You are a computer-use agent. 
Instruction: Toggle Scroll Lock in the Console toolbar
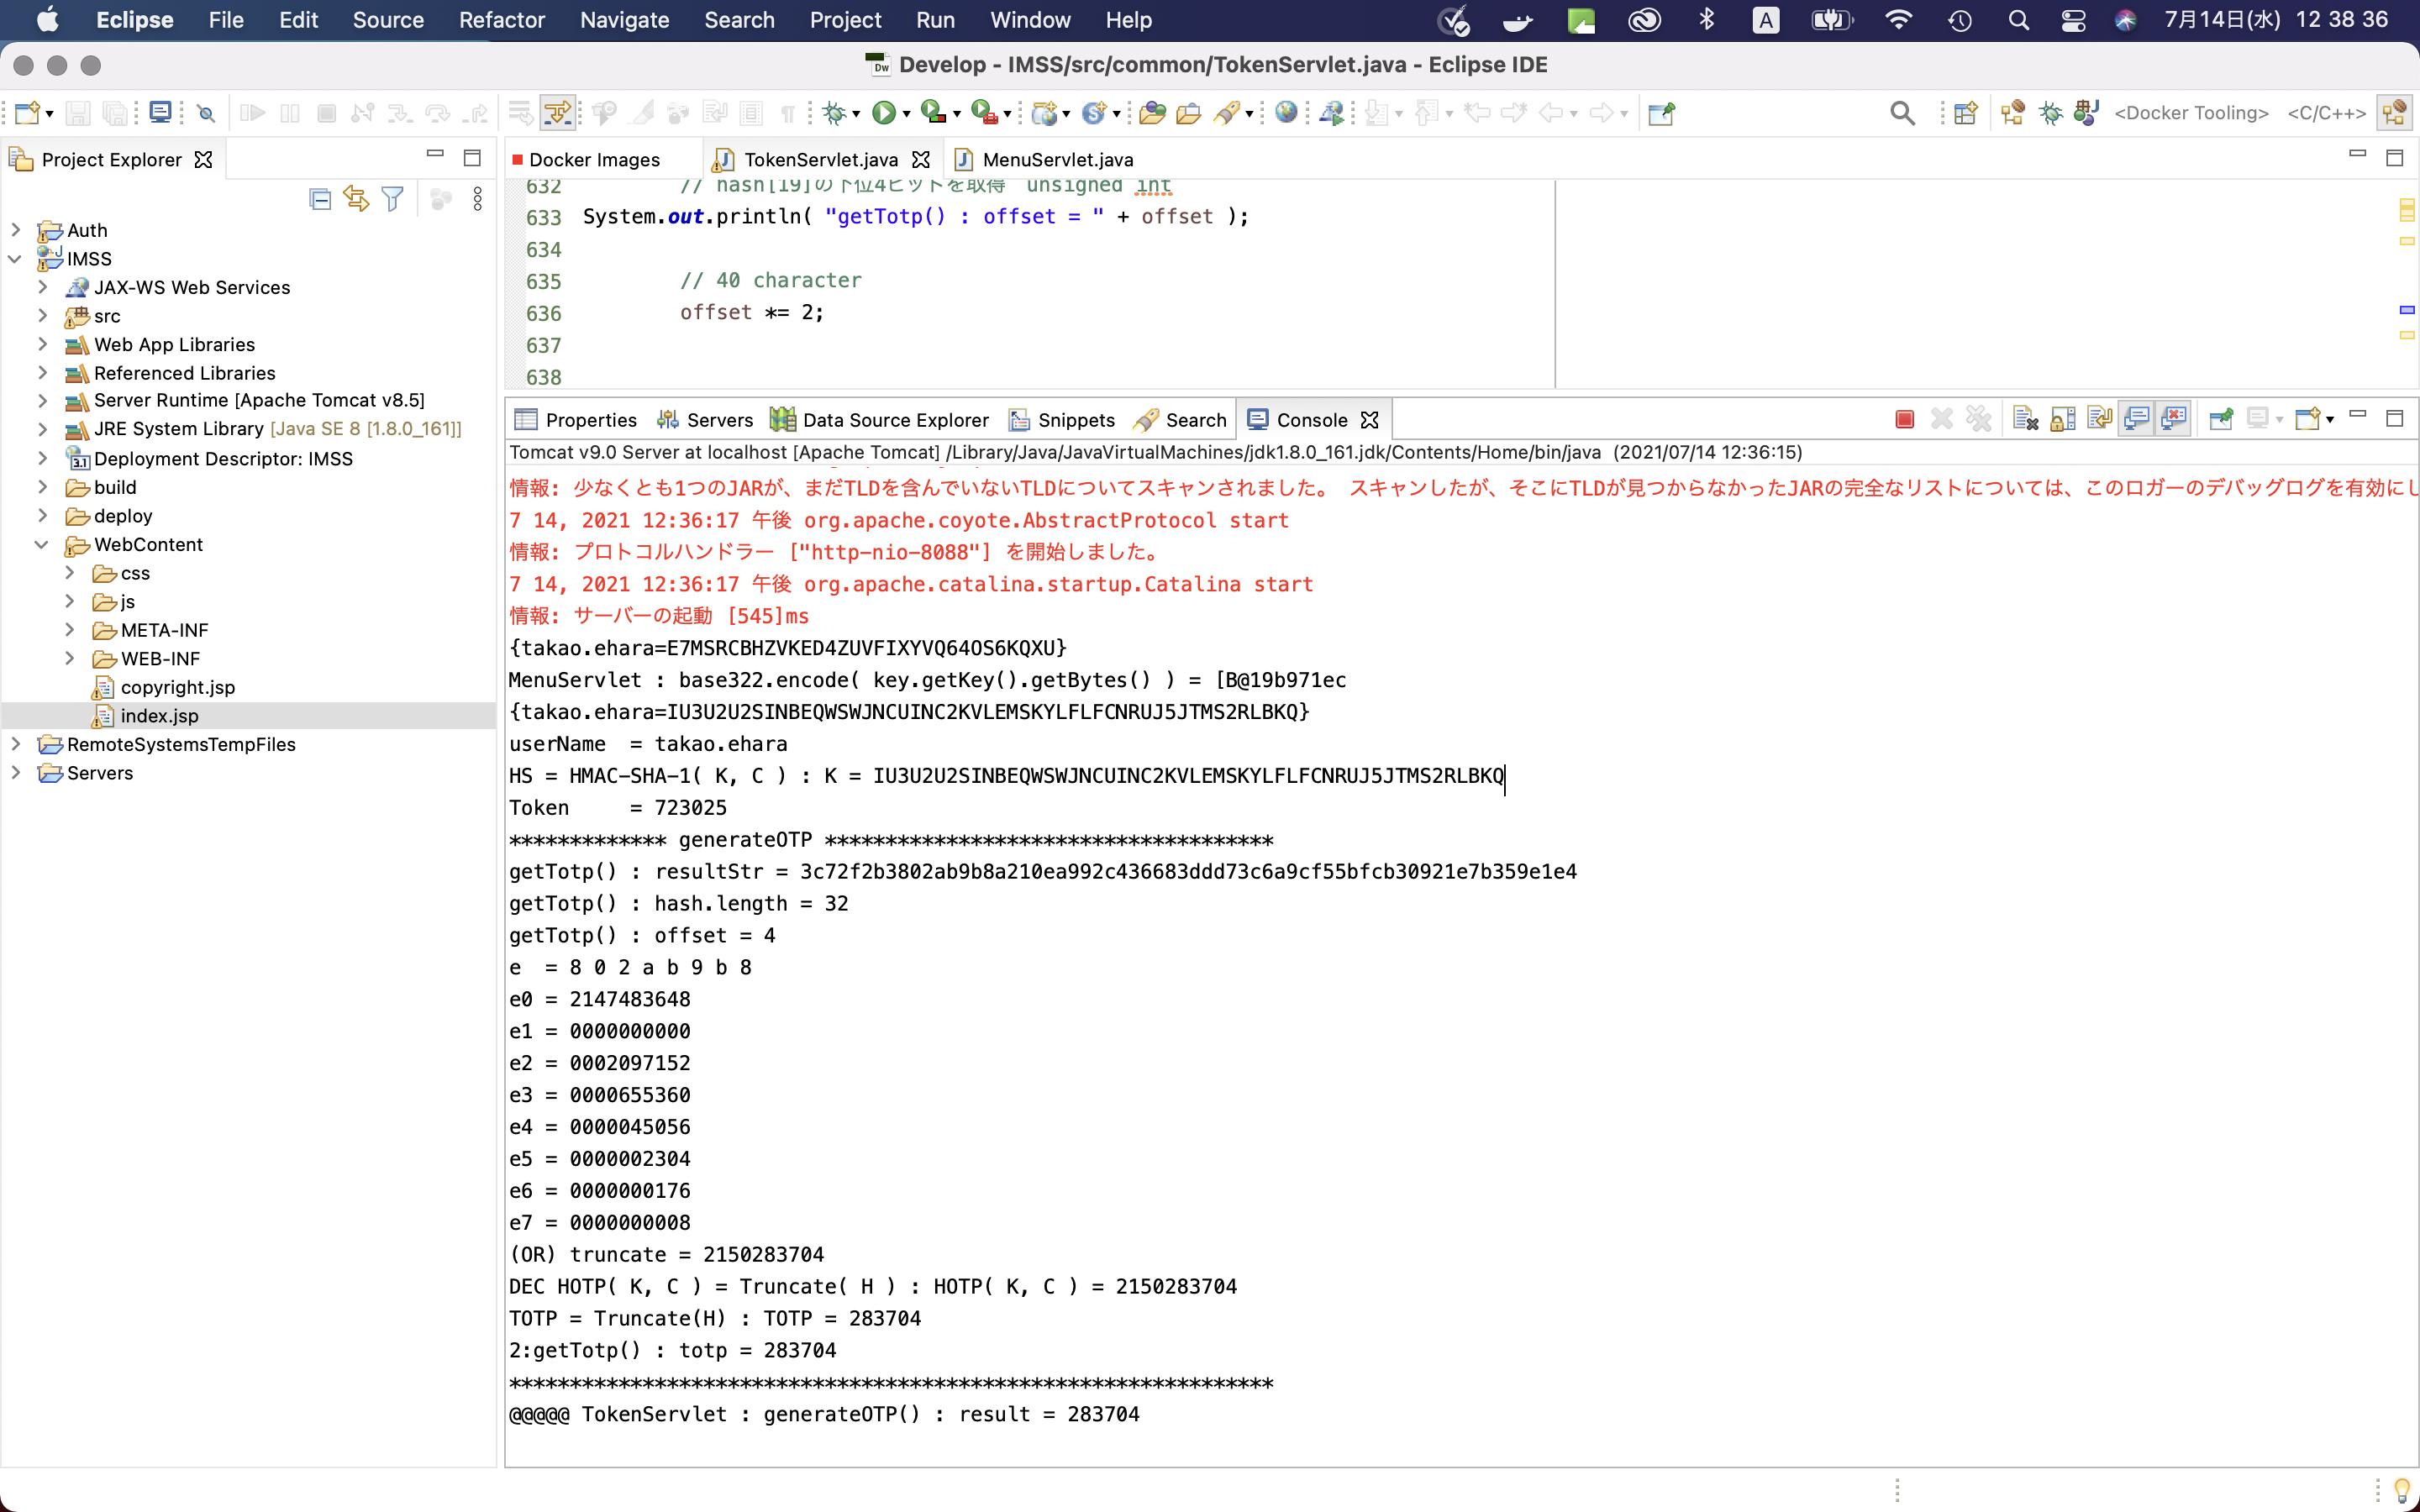click(2062, 419)
